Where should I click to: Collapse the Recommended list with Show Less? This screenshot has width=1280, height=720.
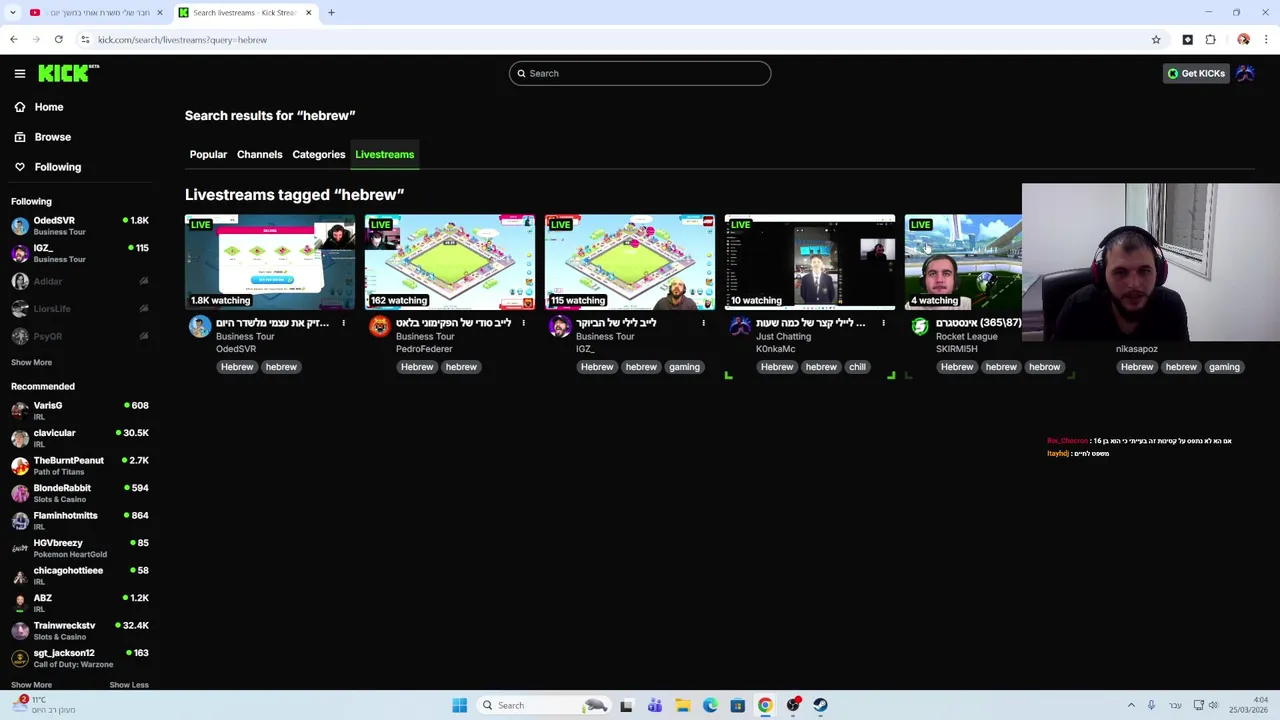click(x=129, y=685)
